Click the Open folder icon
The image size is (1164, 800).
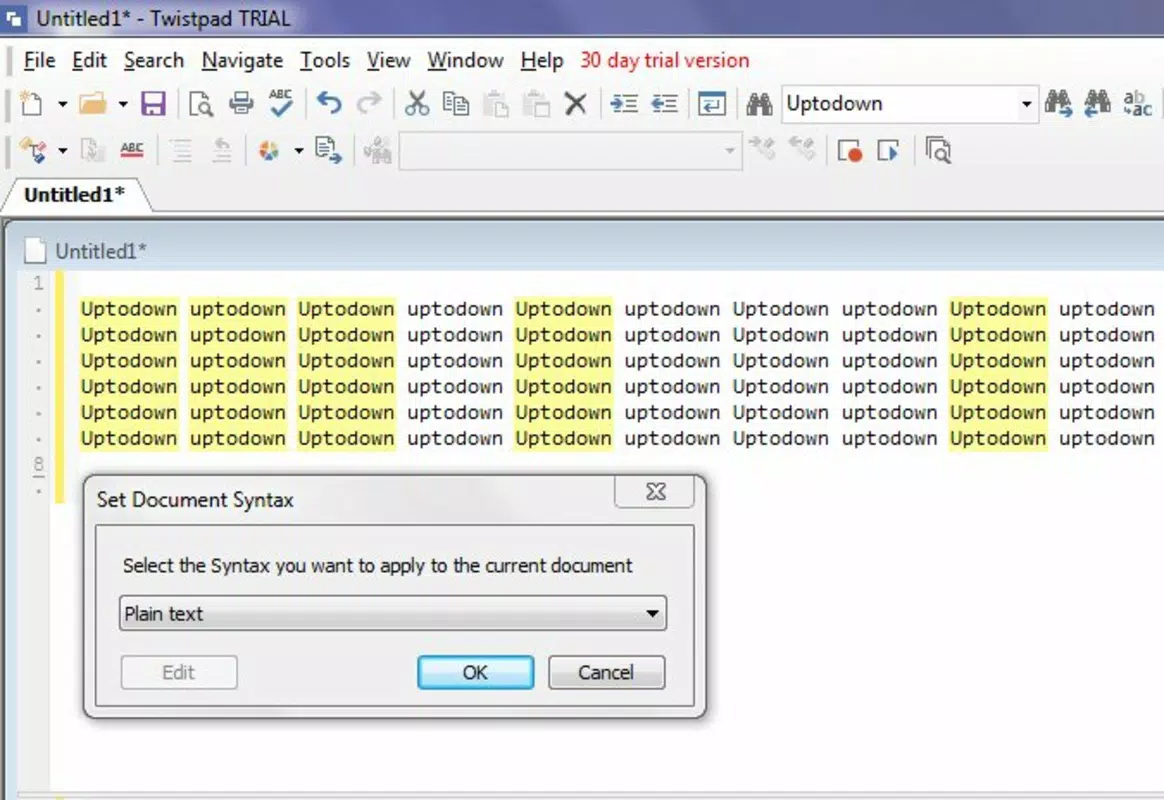click(93, 104)
